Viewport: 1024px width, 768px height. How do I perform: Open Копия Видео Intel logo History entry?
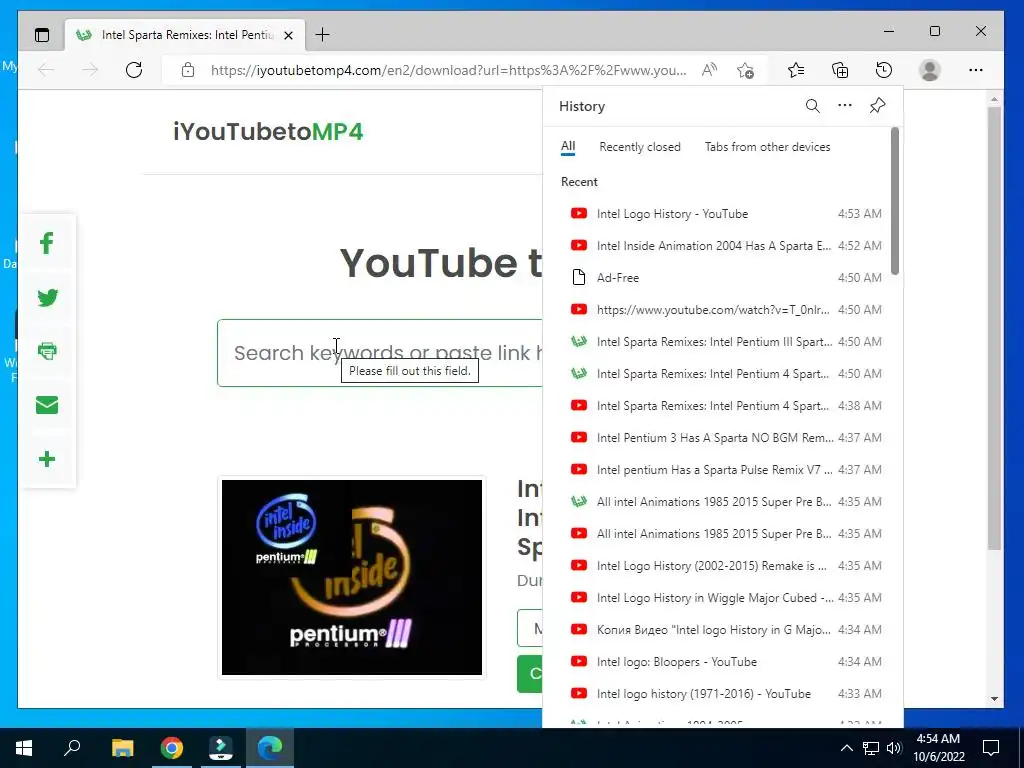721,630
